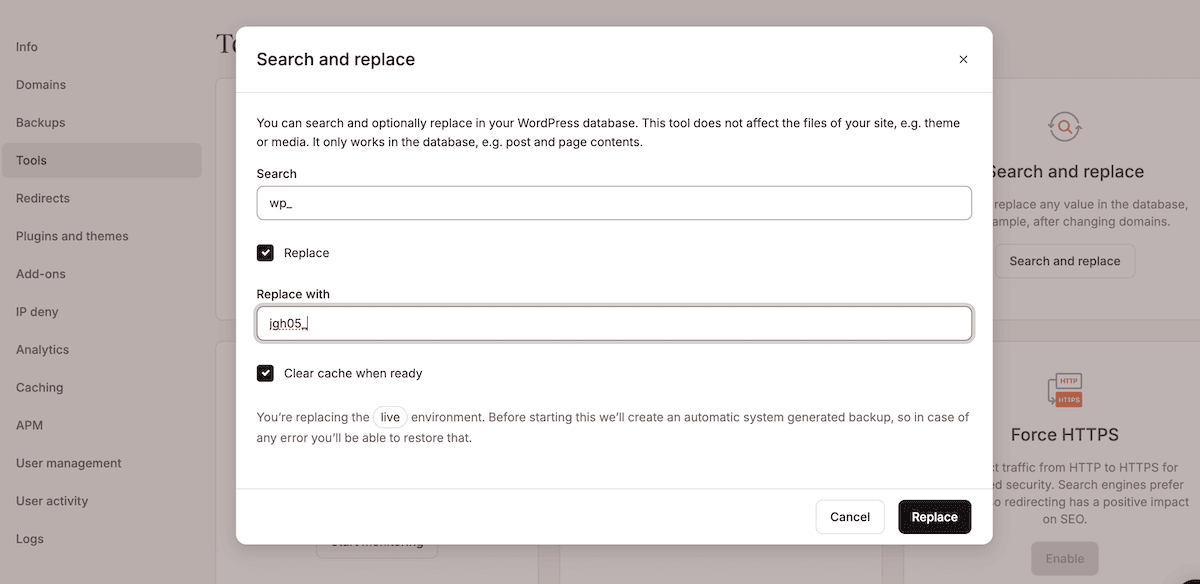Click the Search and replace magnifier icon
This screenshot has width=1200, height=584.
[1065, 127]
